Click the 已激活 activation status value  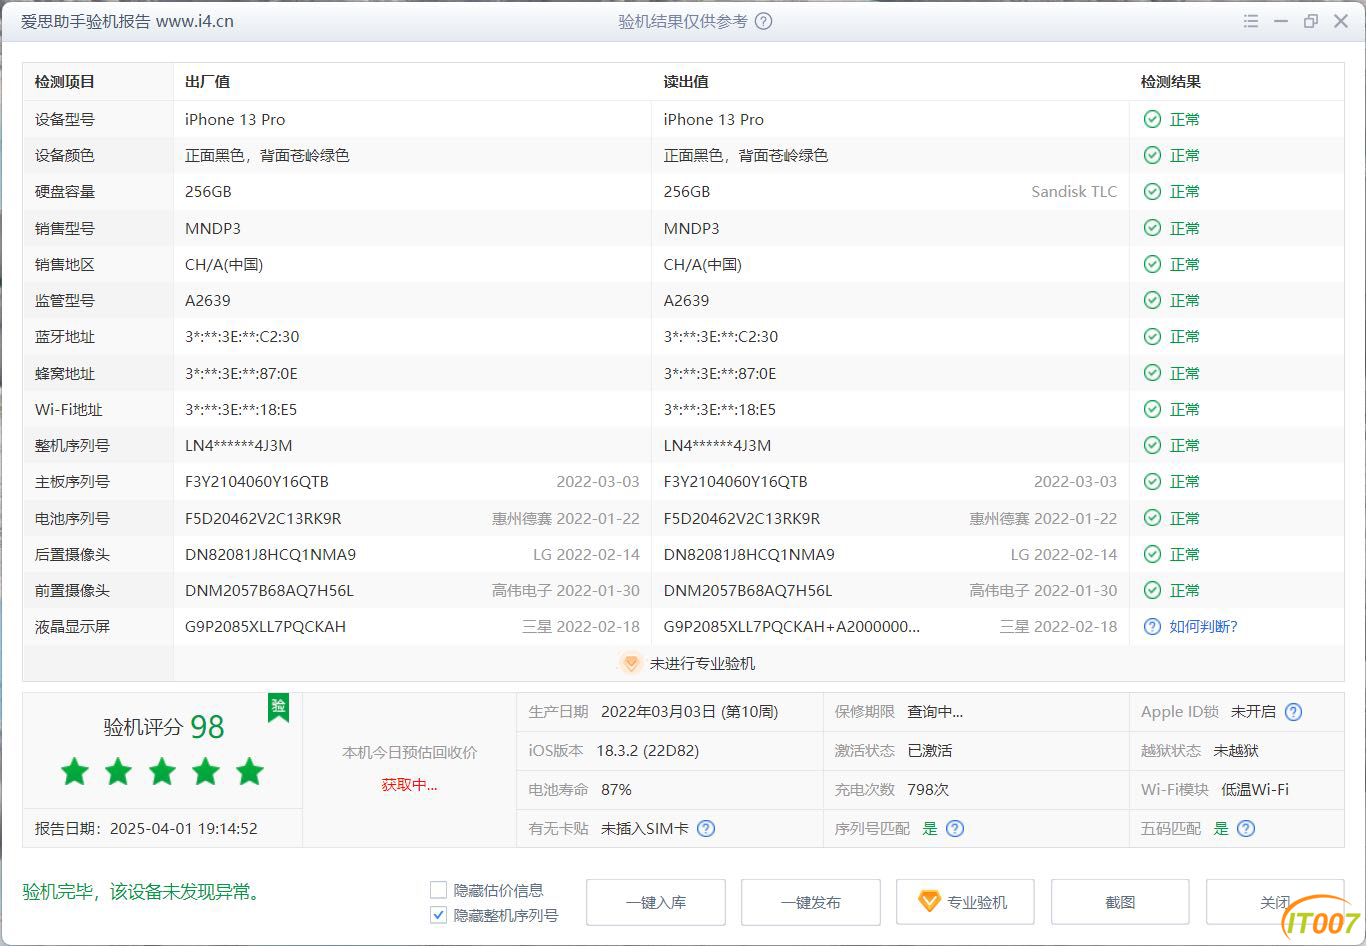point(930,751)
